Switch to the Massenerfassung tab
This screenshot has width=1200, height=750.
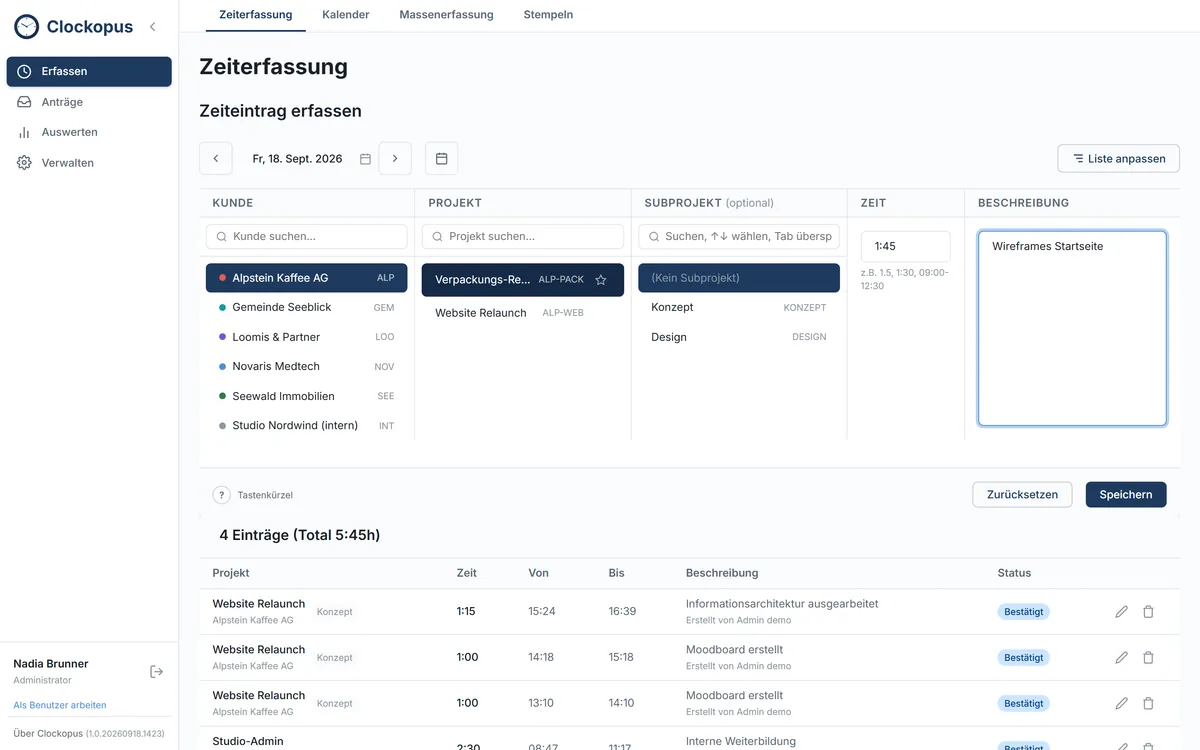[x=447, y=15]
